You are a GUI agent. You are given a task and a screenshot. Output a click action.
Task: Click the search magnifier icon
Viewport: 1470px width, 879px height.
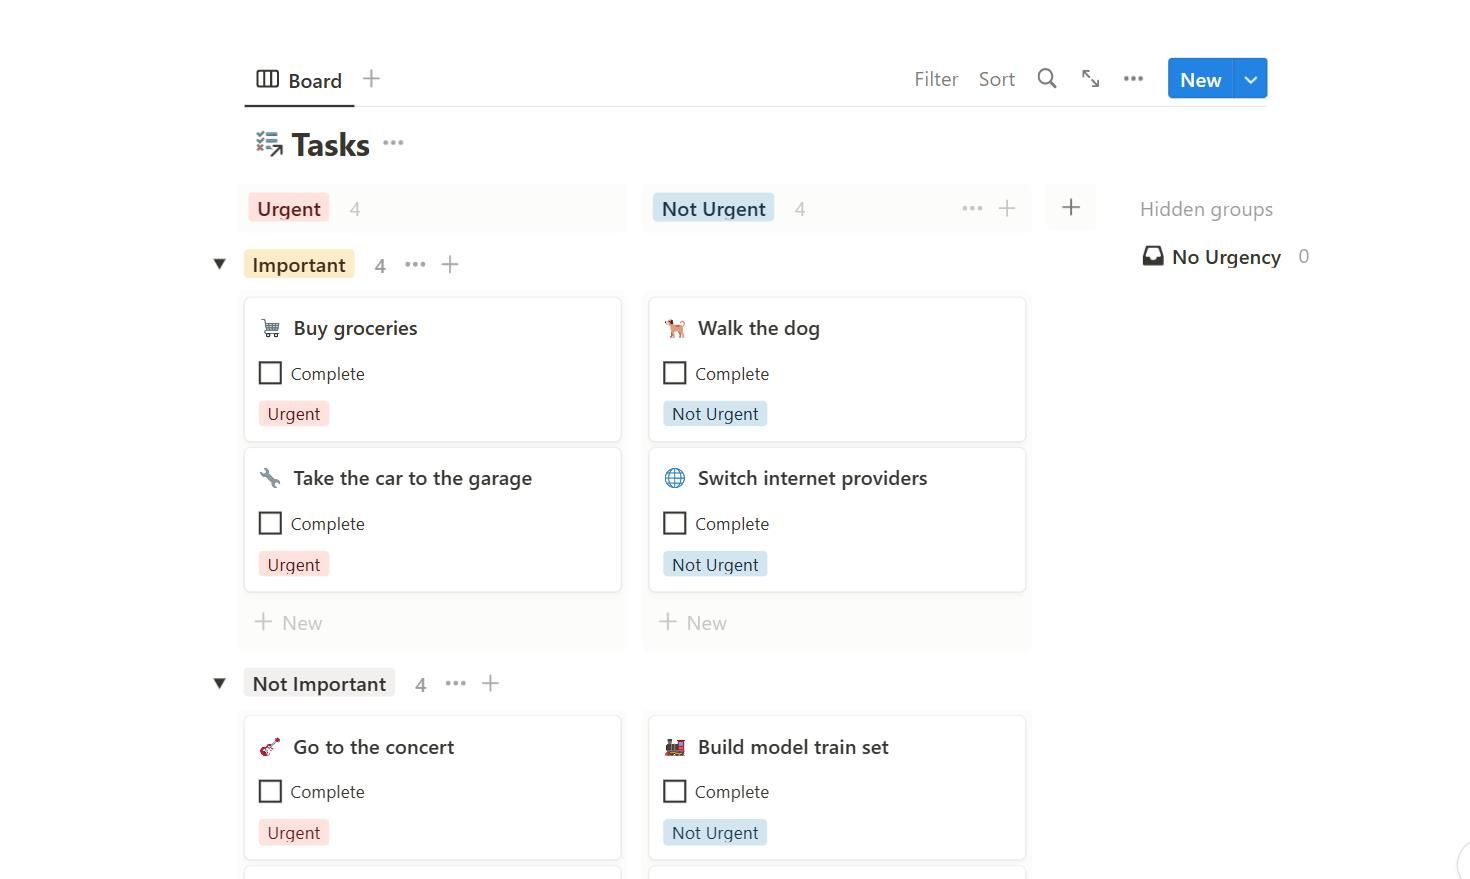(1046, 79)
